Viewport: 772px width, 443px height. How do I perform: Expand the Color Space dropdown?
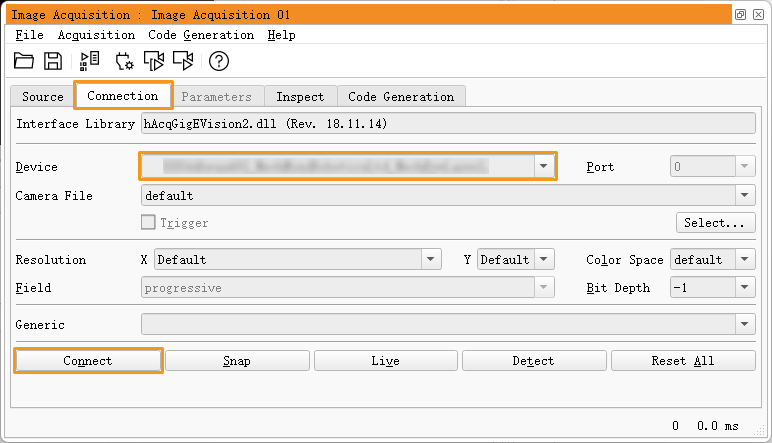coord(745,260)
